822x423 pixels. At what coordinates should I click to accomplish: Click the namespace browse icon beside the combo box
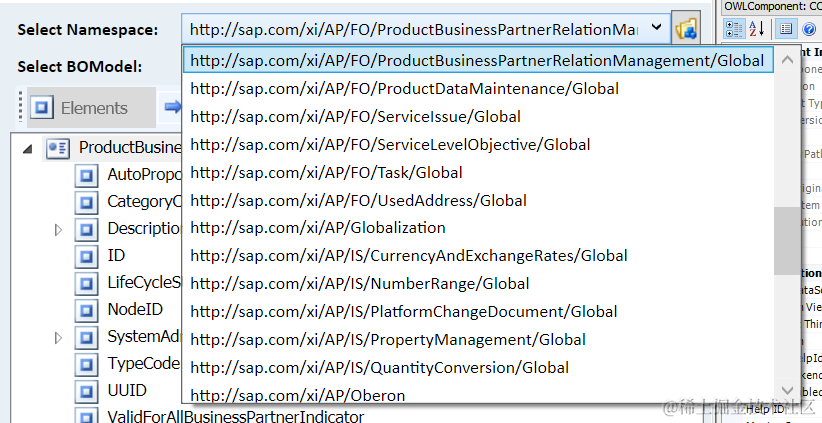coord(686,28)
